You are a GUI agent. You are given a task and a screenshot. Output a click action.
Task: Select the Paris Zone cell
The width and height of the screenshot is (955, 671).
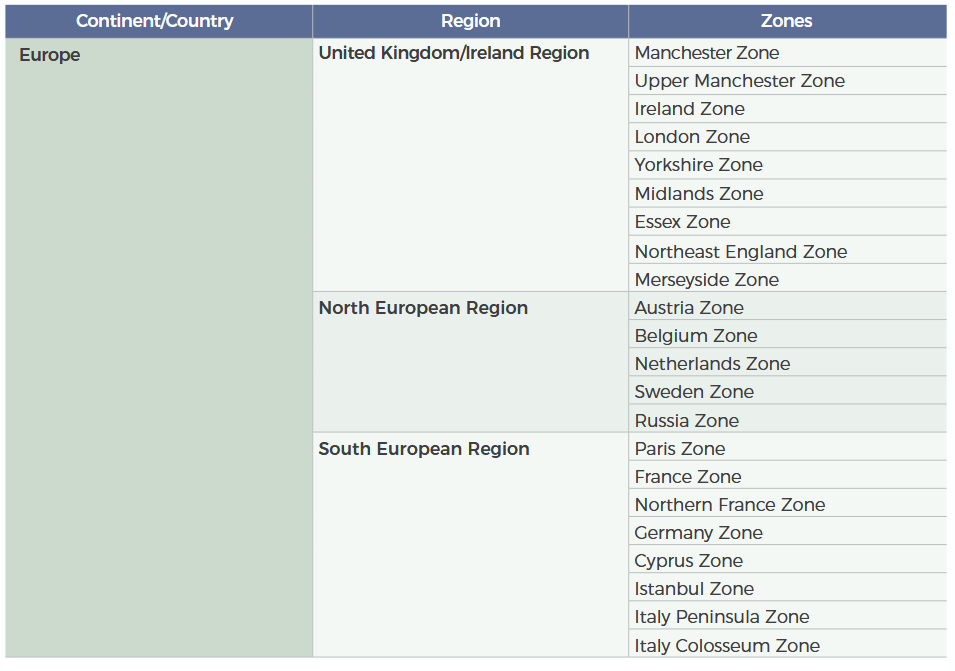click(x=679, y=449)
